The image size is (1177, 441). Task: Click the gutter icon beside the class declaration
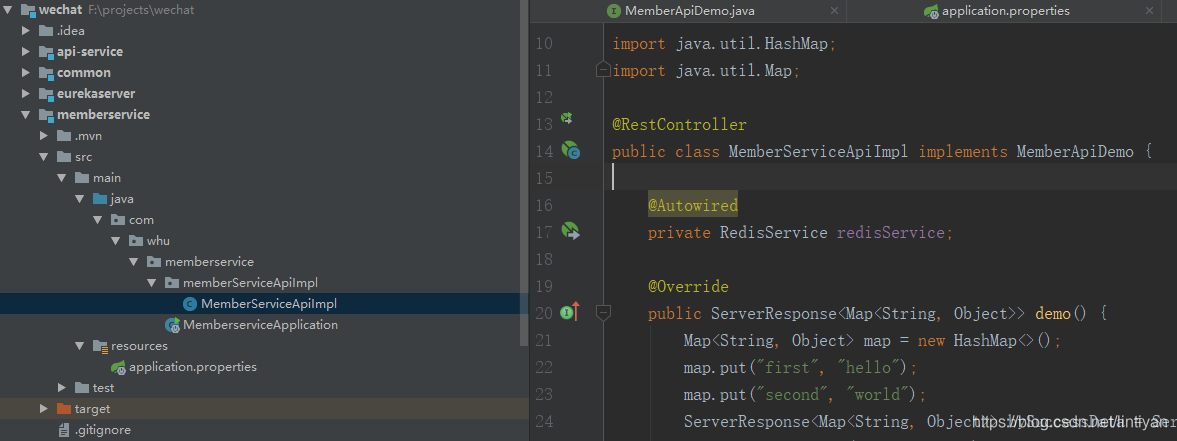571,151
